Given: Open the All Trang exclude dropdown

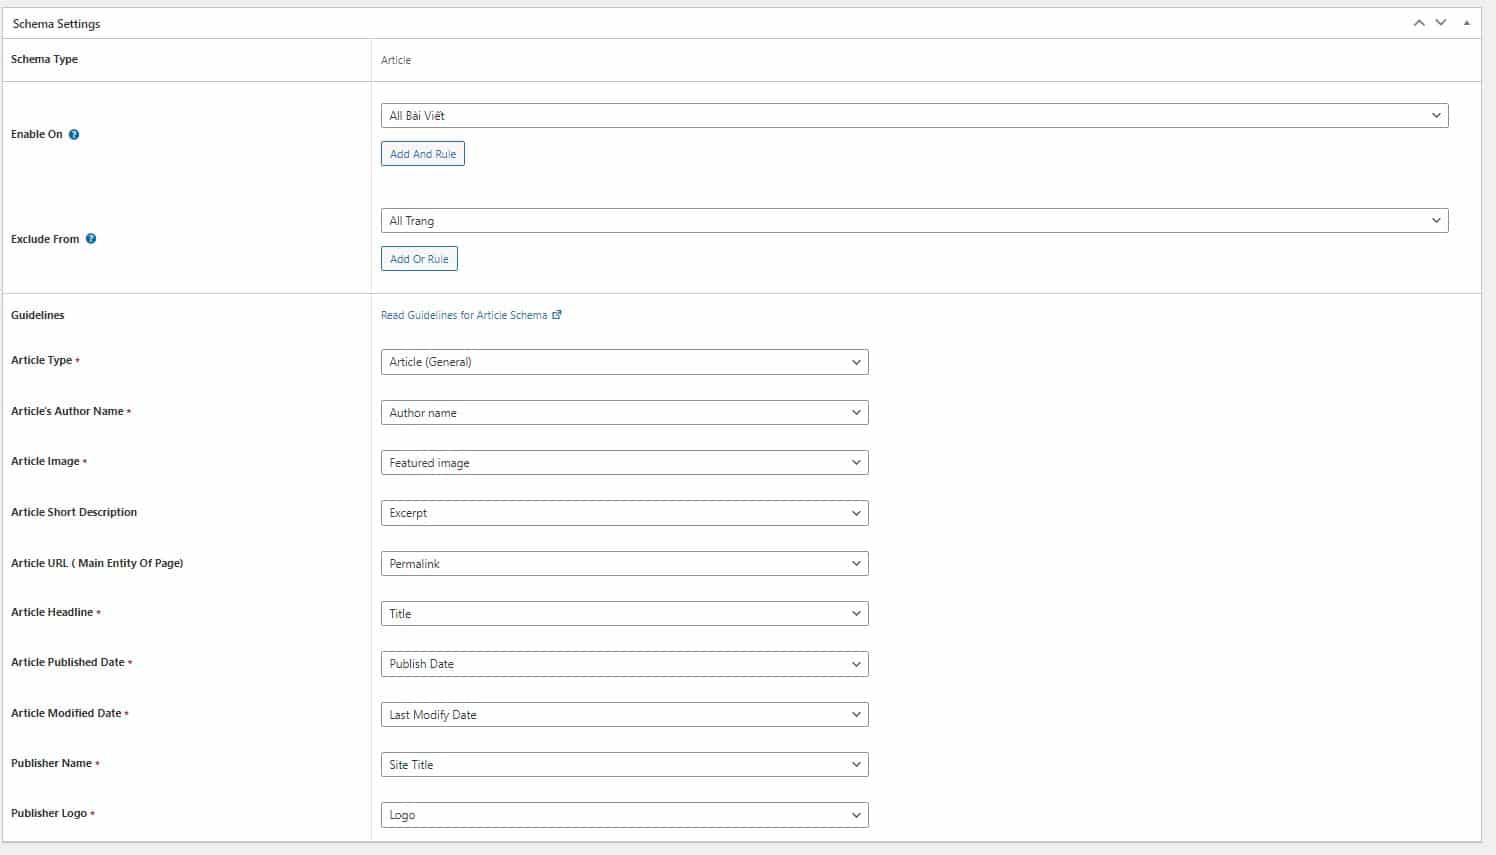Looking at the screenshot, I should click(914, 221).
